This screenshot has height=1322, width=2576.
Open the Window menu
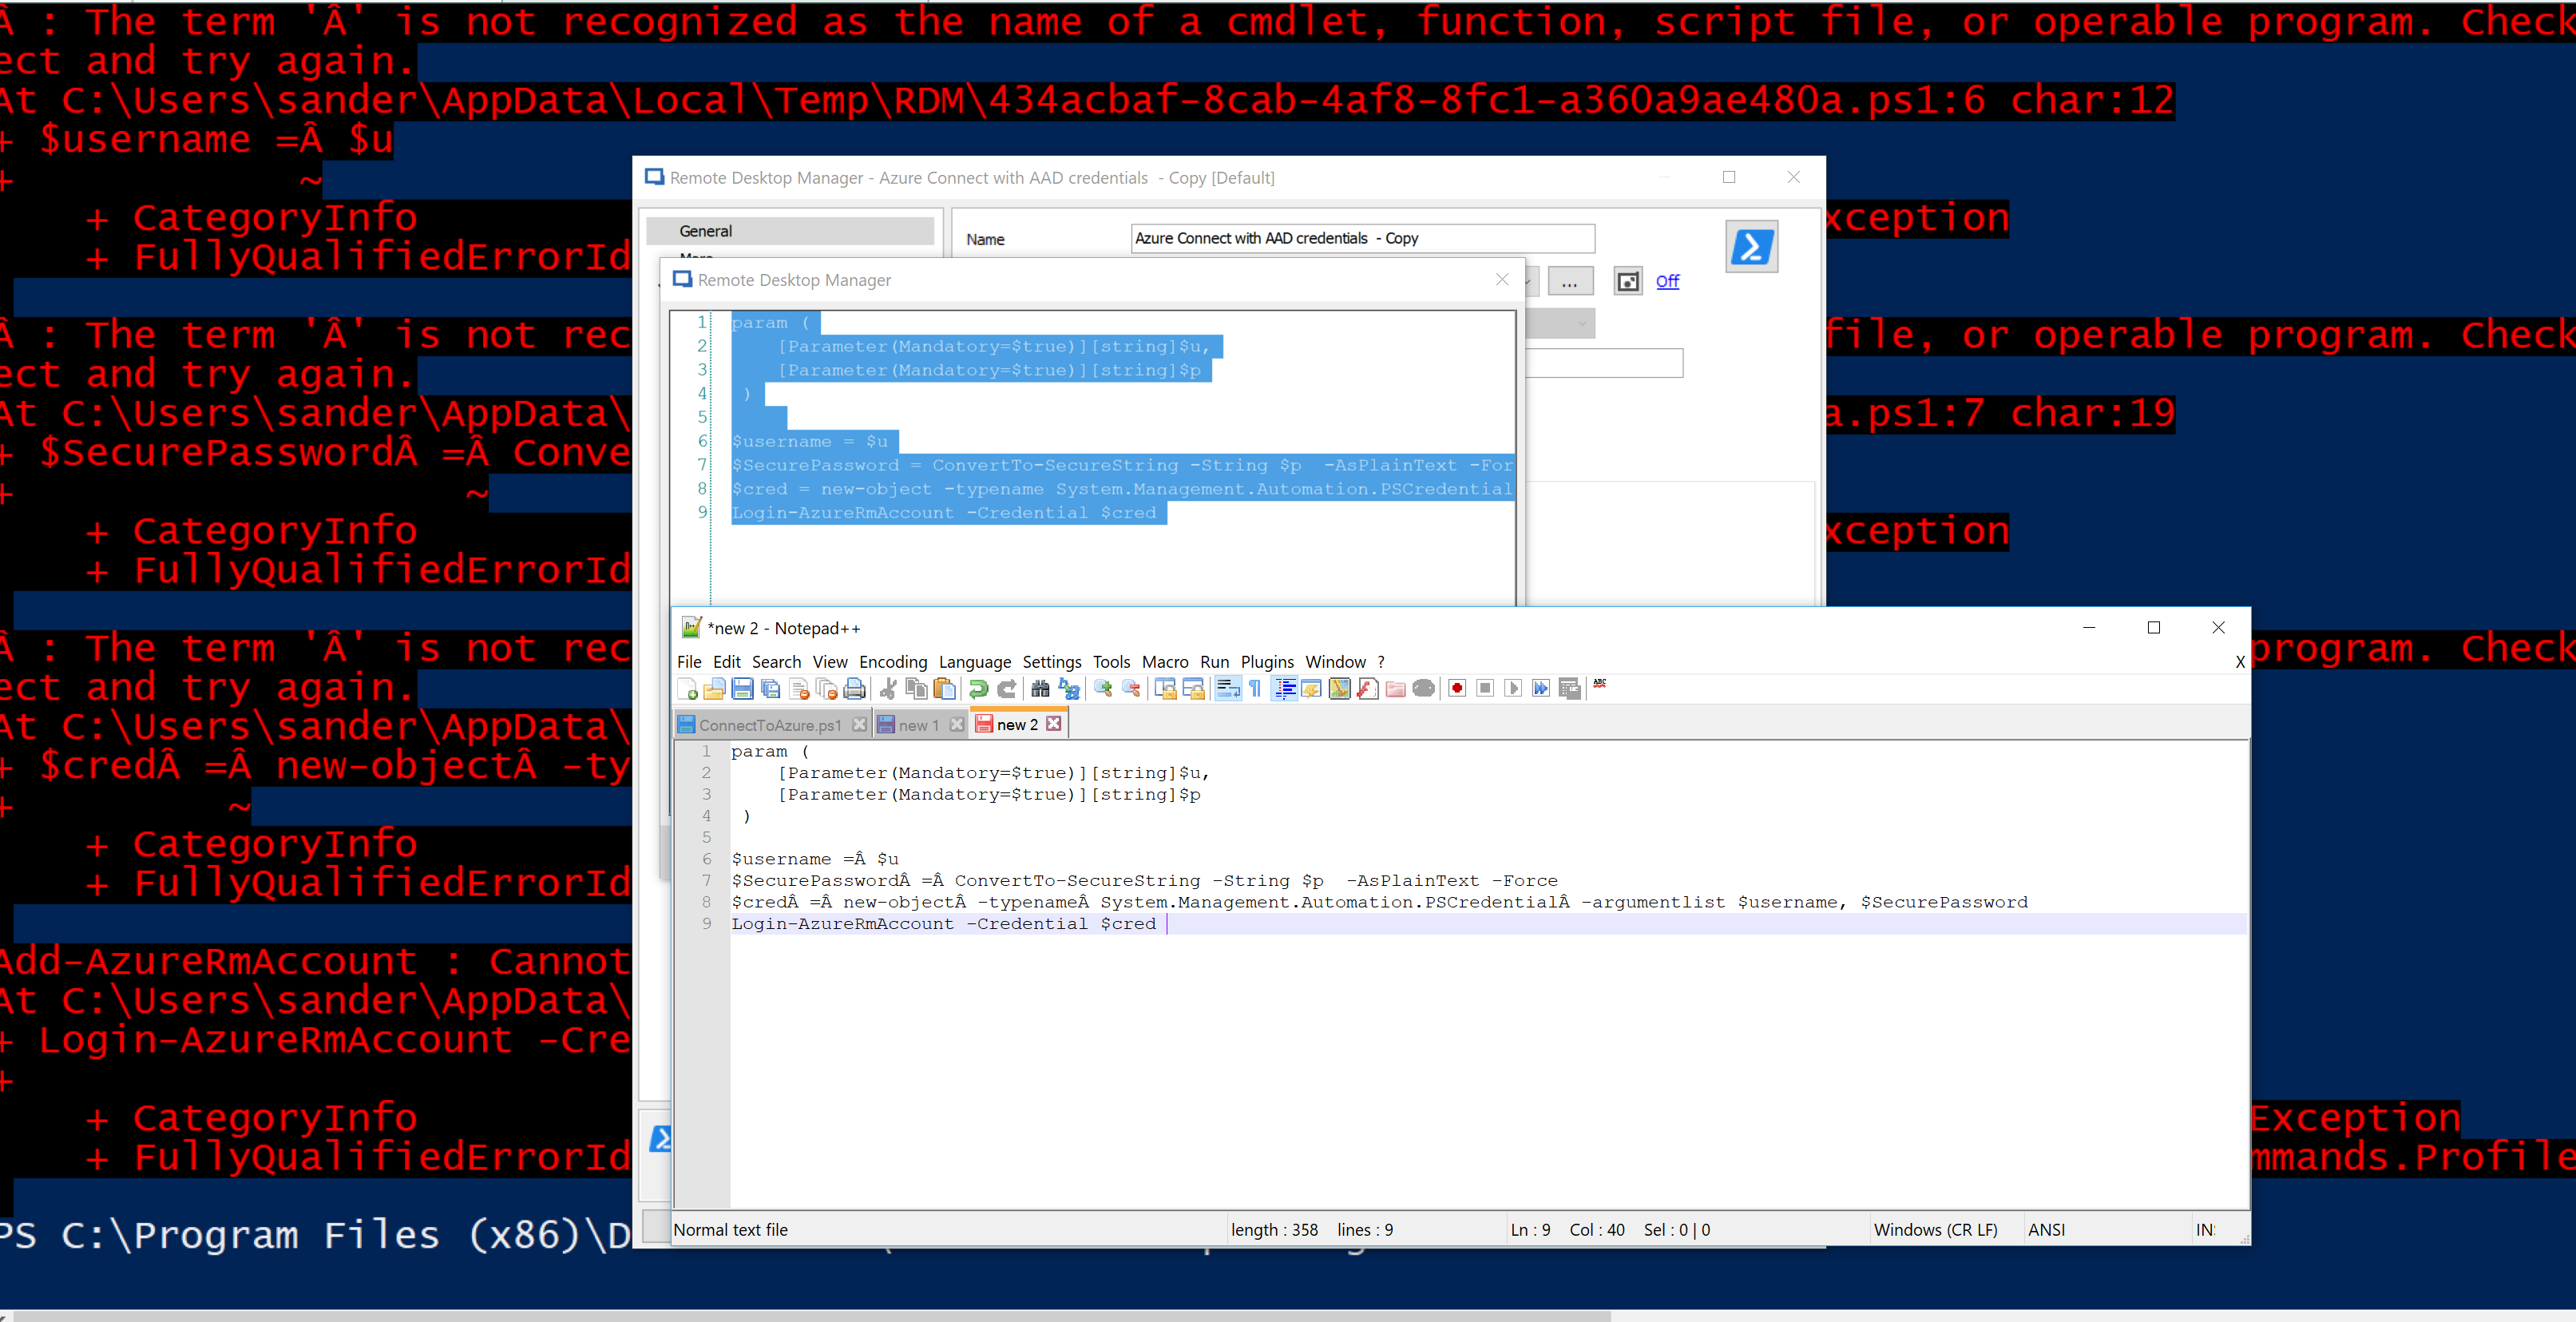[1335, 662]
